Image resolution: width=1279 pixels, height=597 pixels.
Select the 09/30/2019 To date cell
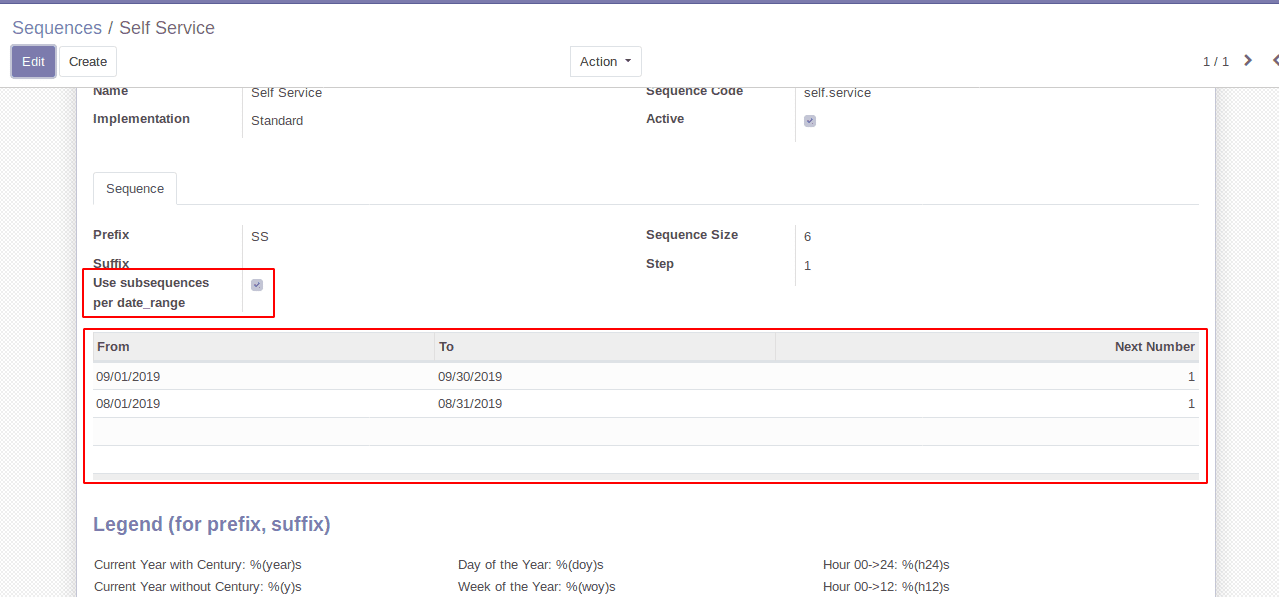pyautogui.click(x=605, y=377)
